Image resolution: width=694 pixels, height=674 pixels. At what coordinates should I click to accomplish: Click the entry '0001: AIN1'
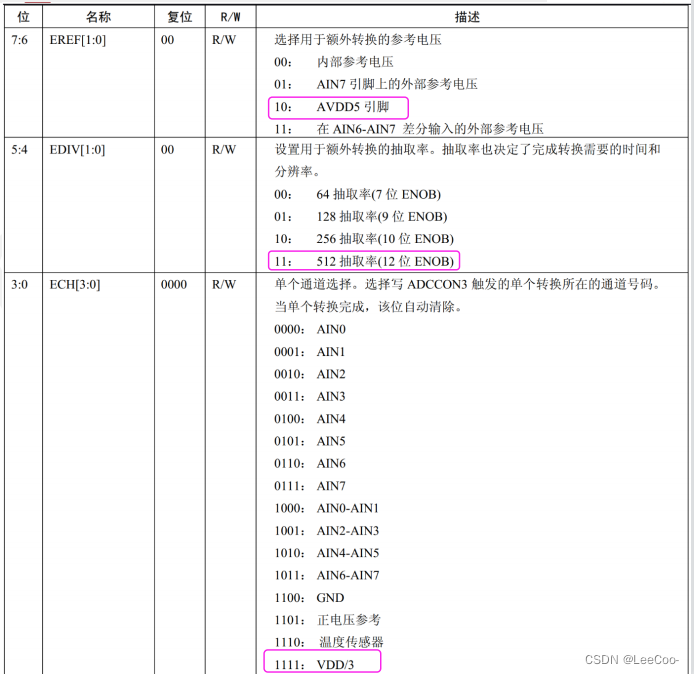[x=309, y=352]
